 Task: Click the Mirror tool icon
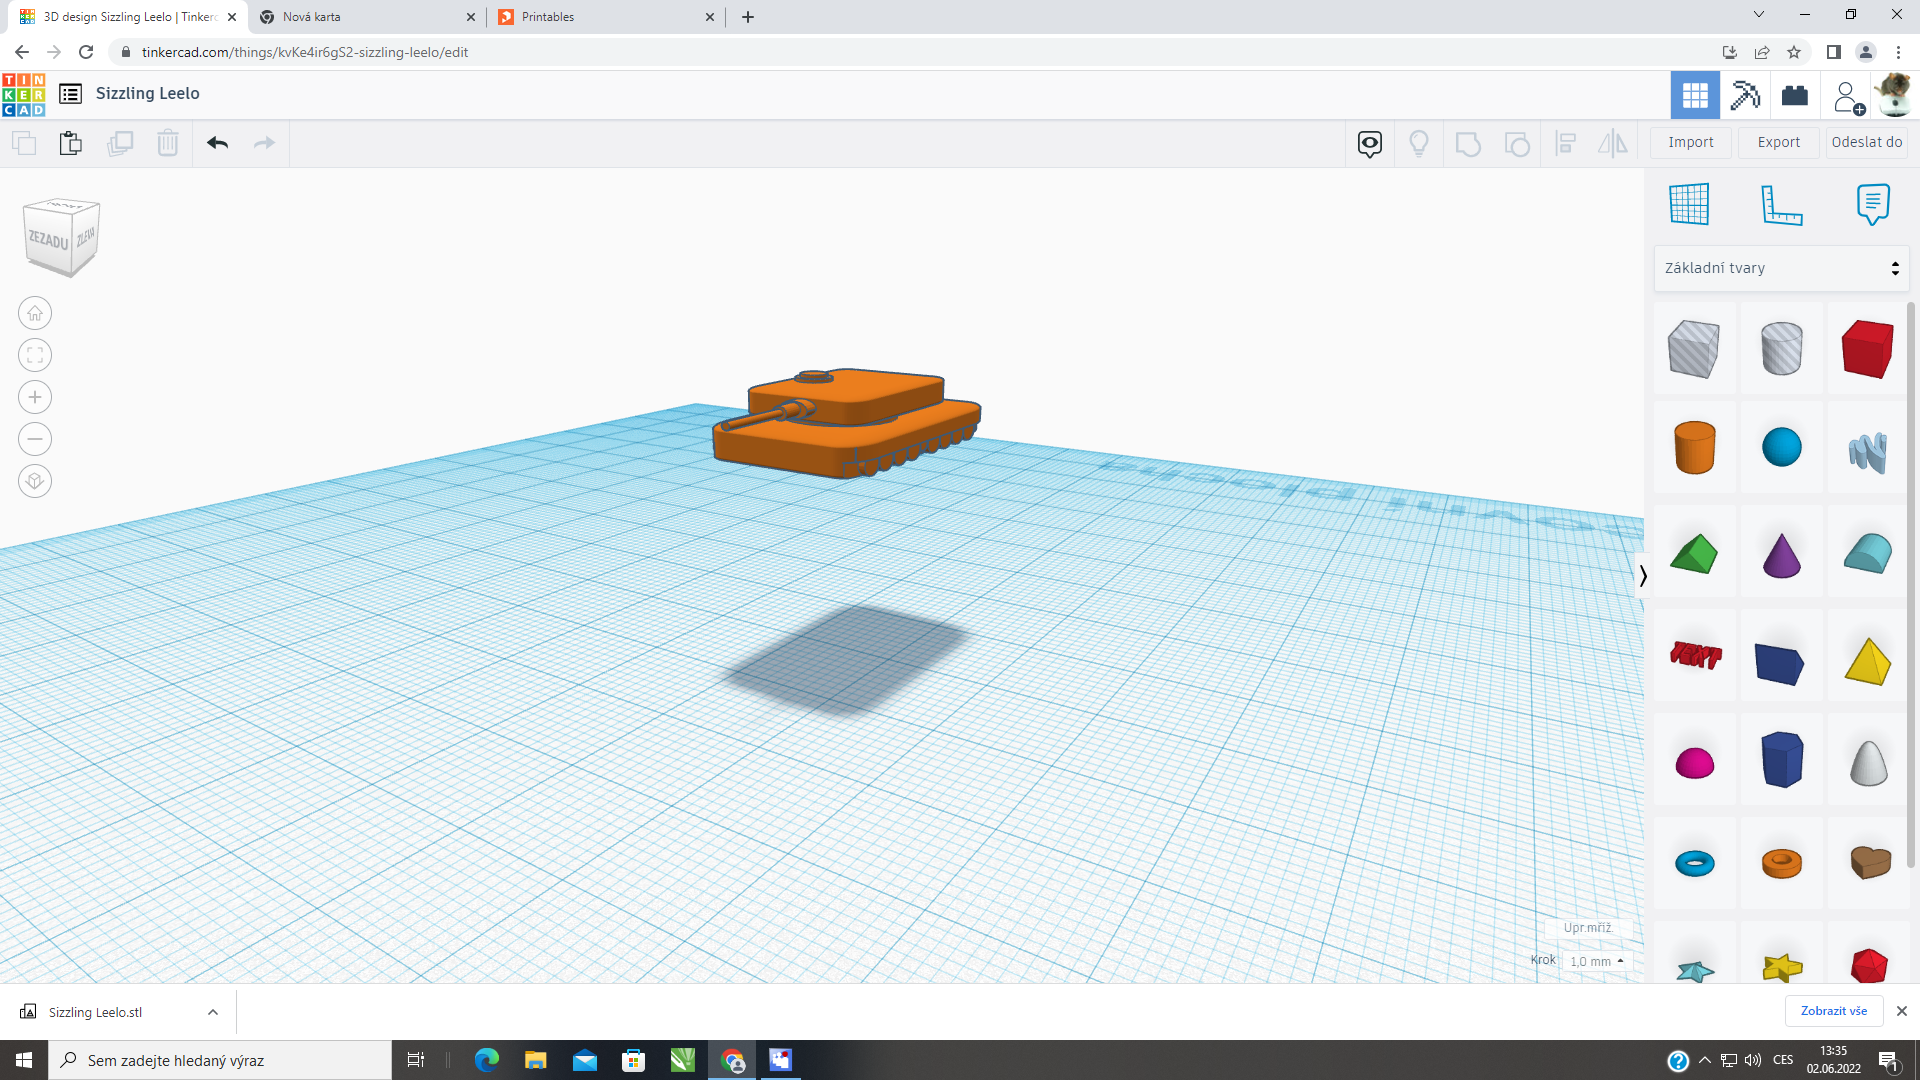(1613, 144)
